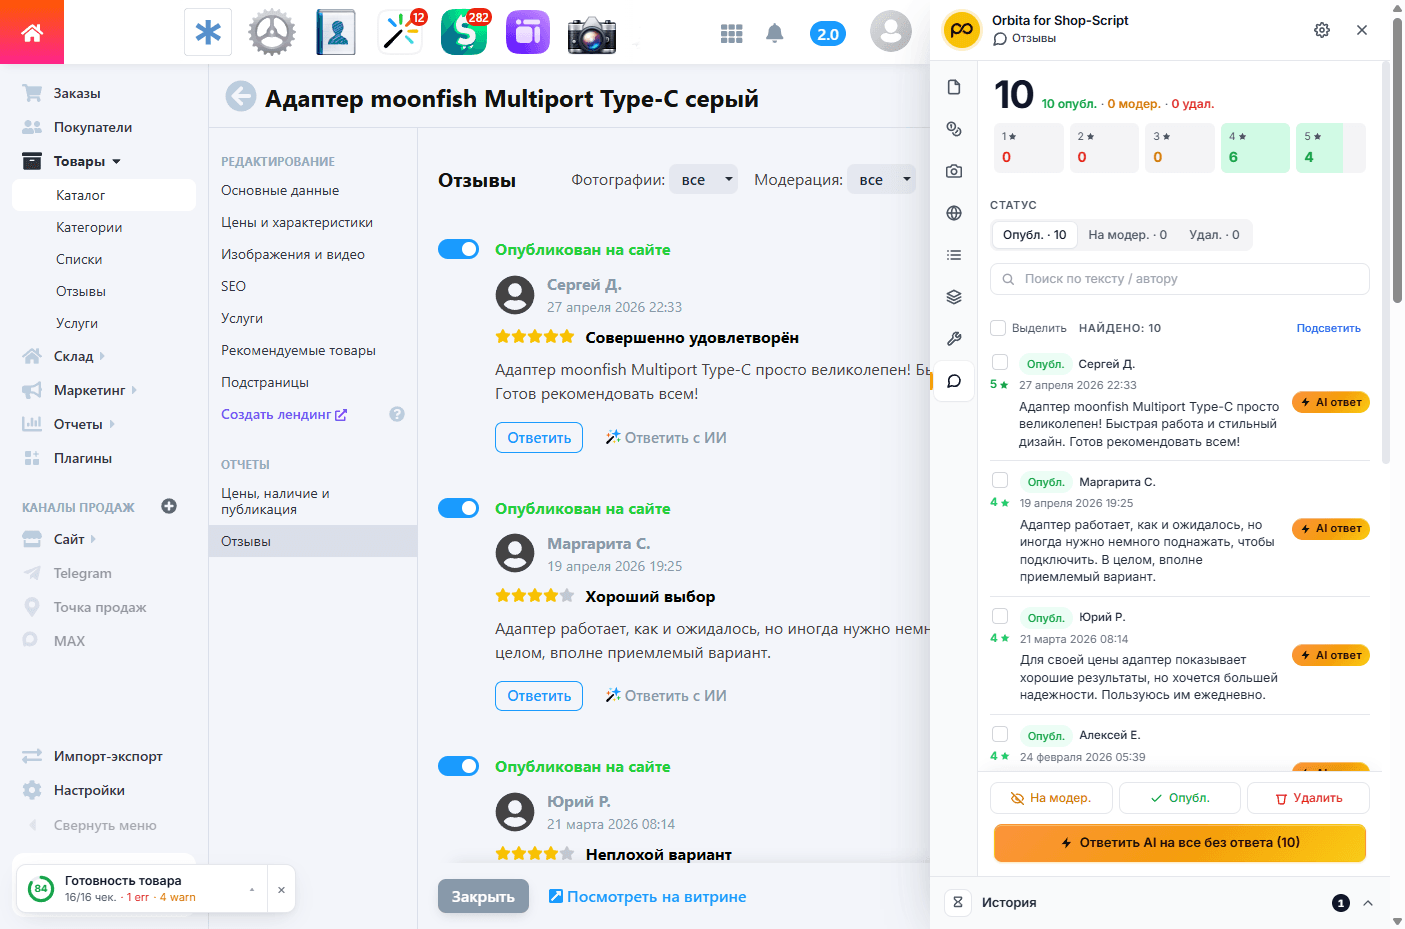The image size is (1405, 929).
Task: Focus the Поиск по тексту / автору field
Action: pos(1180,279)
